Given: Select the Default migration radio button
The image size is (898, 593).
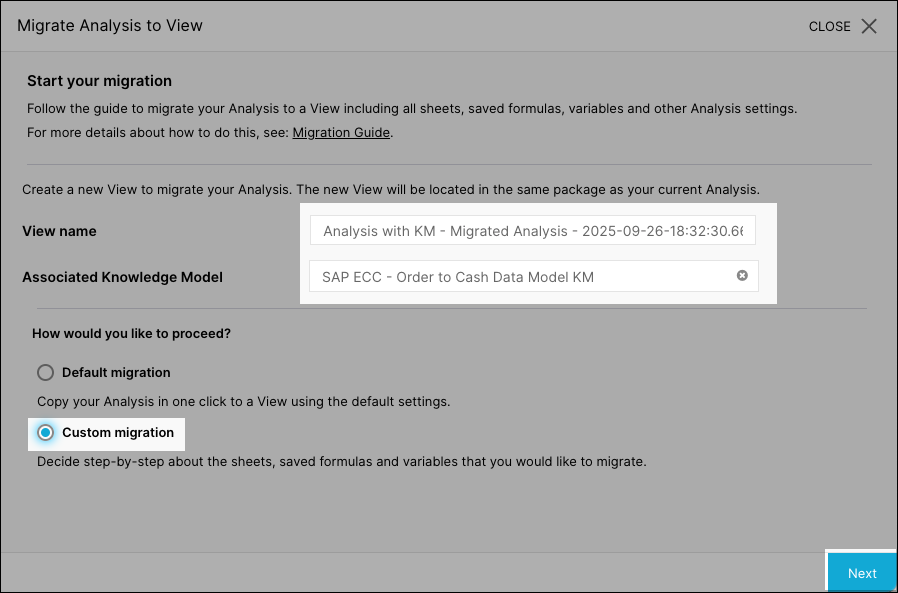Looking at the screenshot, I should point(45,373).
